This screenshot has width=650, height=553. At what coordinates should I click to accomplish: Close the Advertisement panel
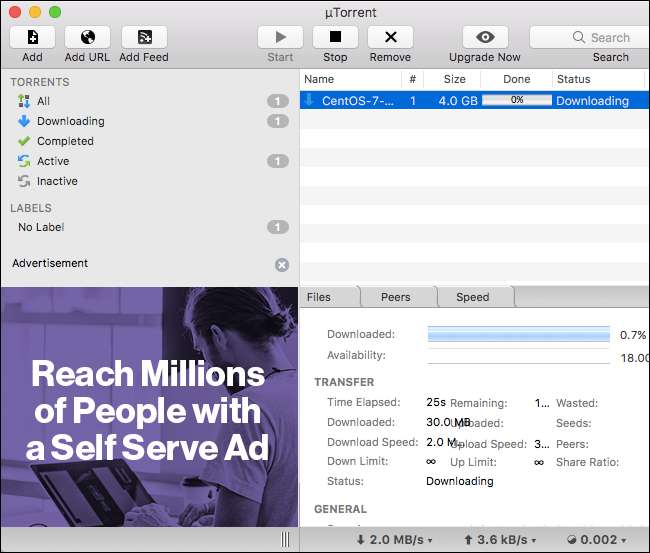282,265
